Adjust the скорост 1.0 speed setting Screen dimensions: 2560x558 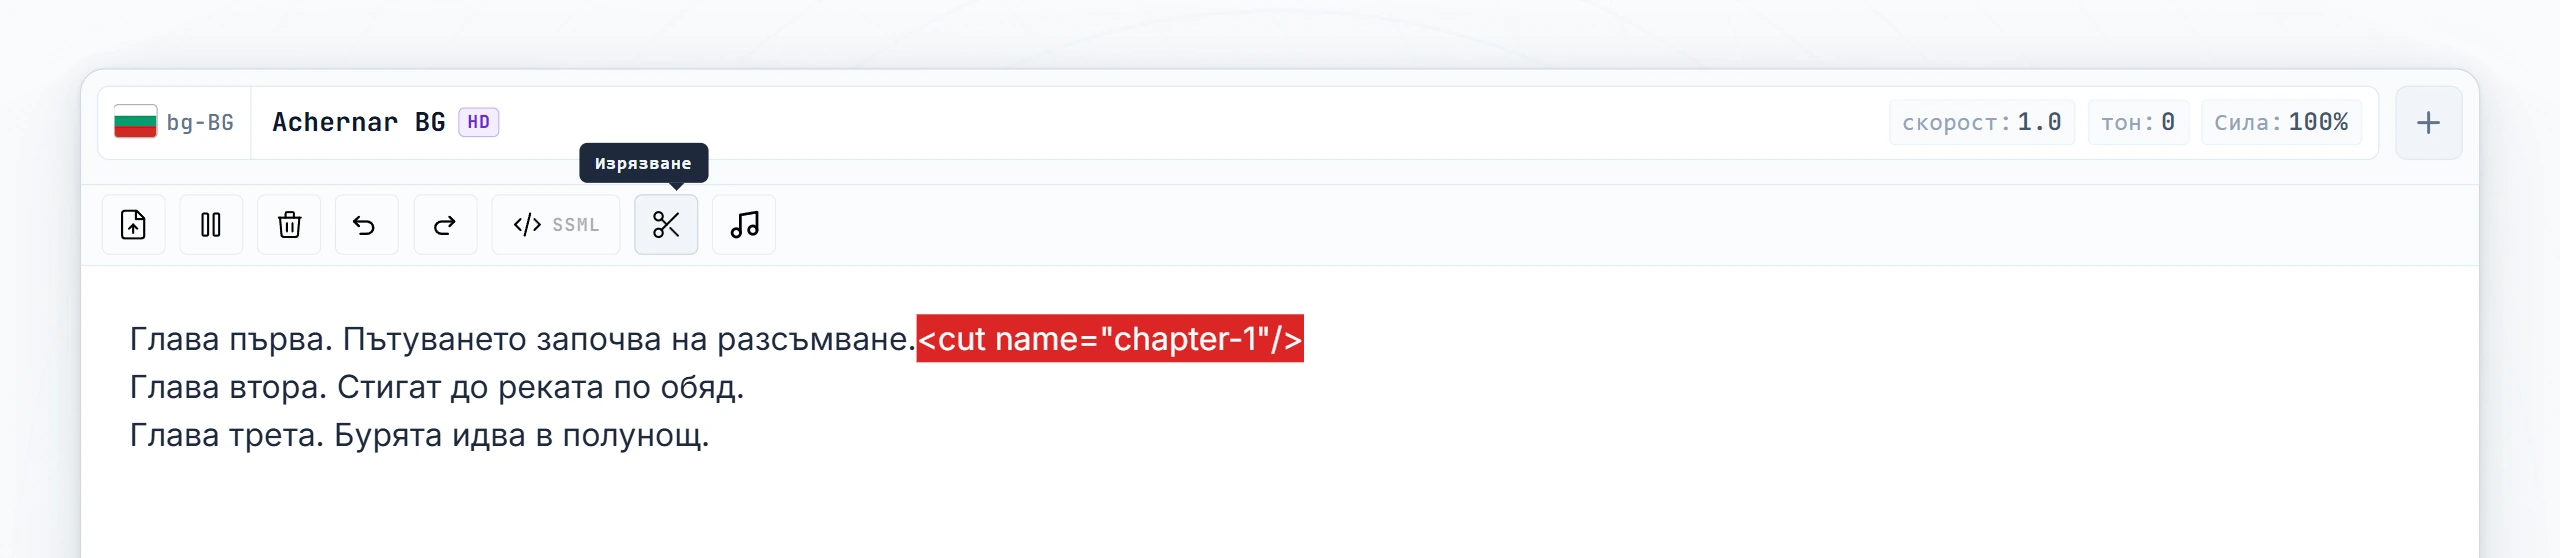[x=1981, y=122]
